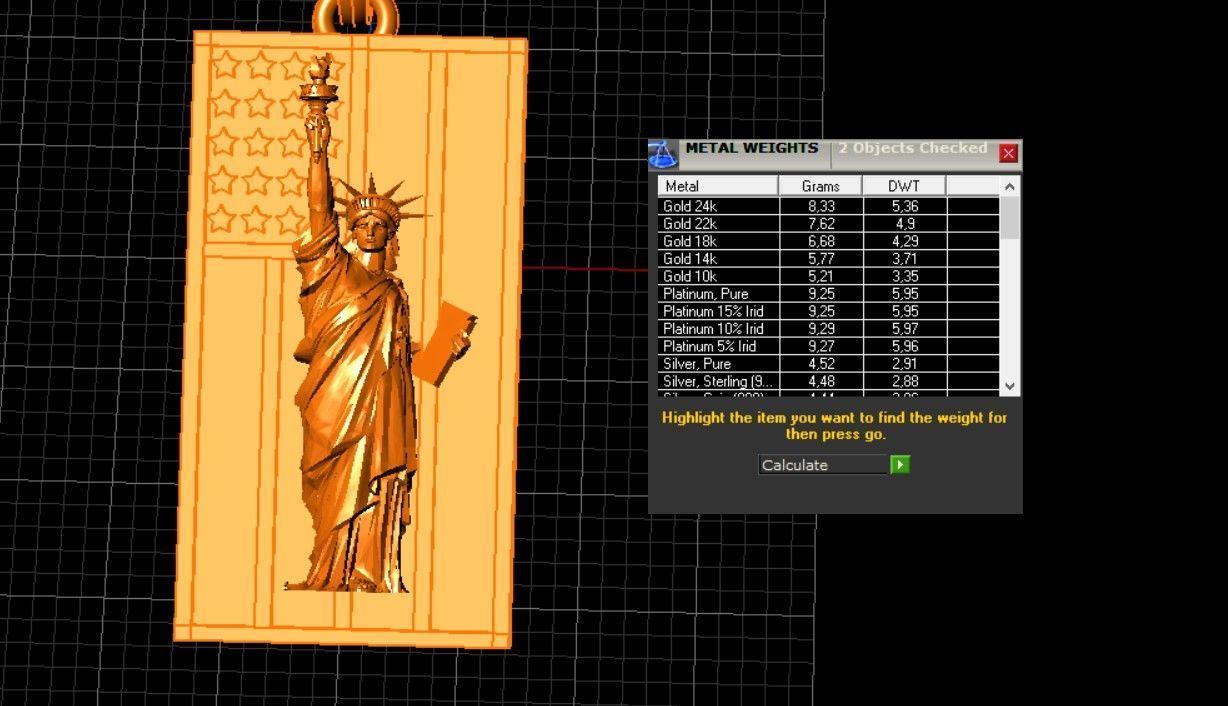1228x706 pixels.
Task: Select the Gold 14k row
Action: click(x=829, y=259)
